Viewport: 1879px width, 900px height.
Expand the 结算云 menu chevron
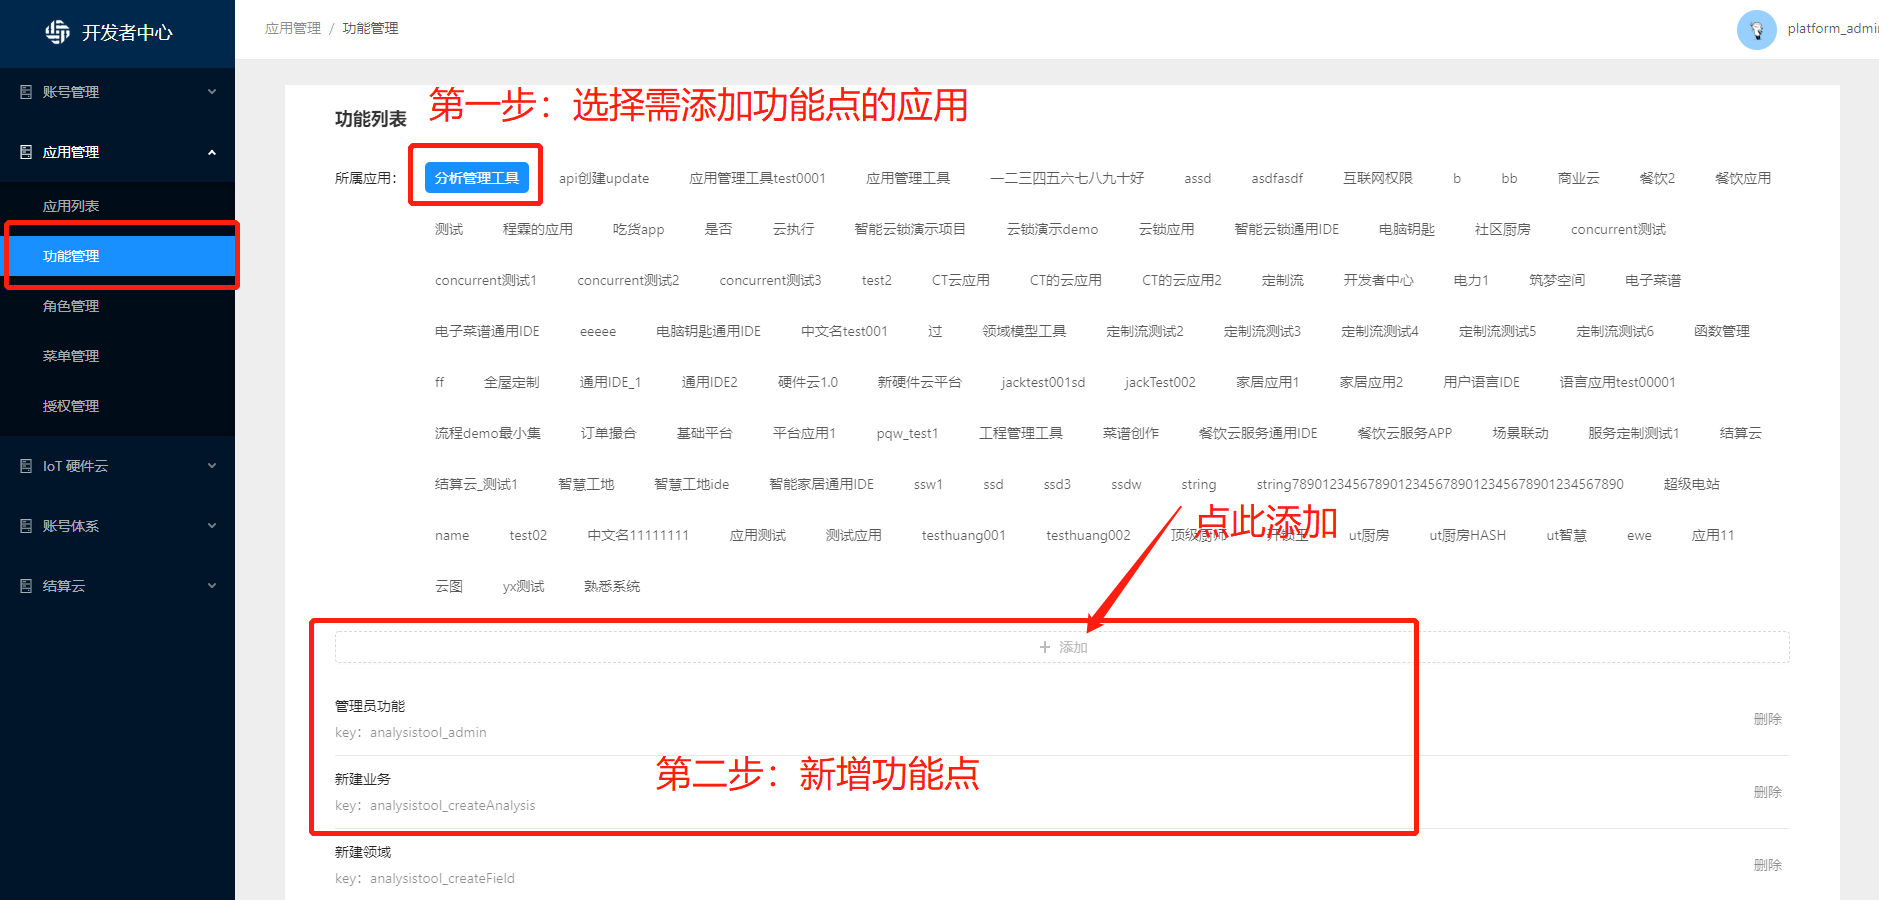click(212, 586)
